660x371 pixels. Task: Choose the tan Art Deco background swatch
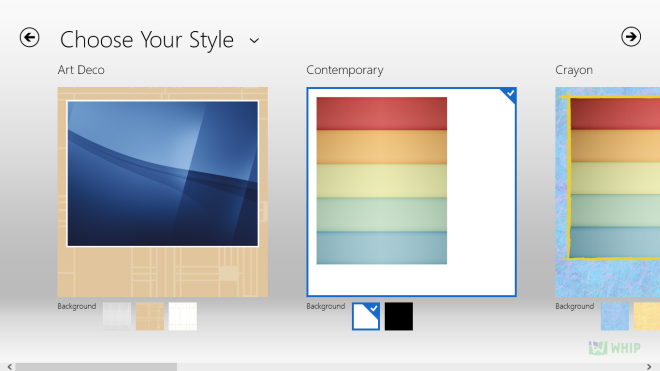(x=149, y=316)
